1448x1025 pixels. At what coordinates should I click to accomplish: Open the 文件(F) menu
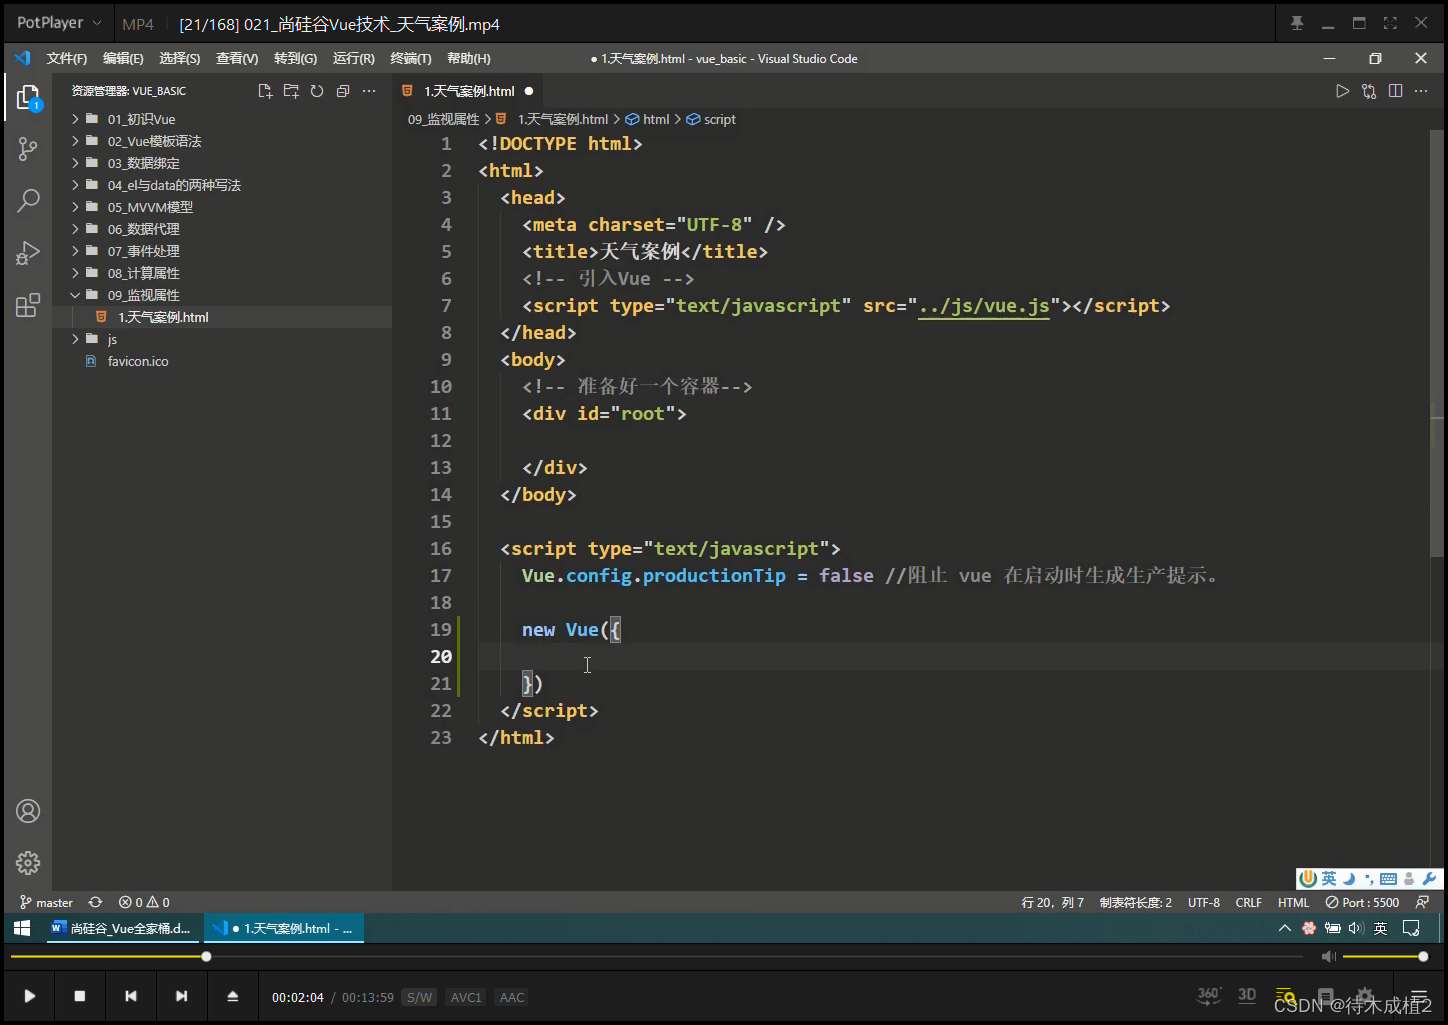67,59
